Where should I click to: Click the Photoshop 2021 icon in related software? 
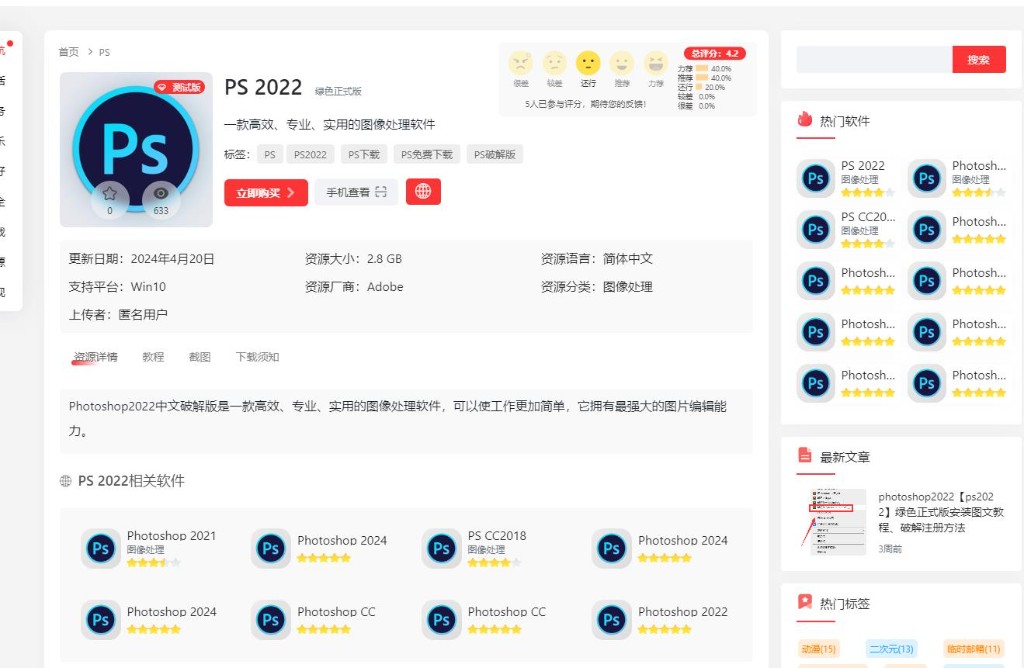pyautogui.click(x=101, y=549)
